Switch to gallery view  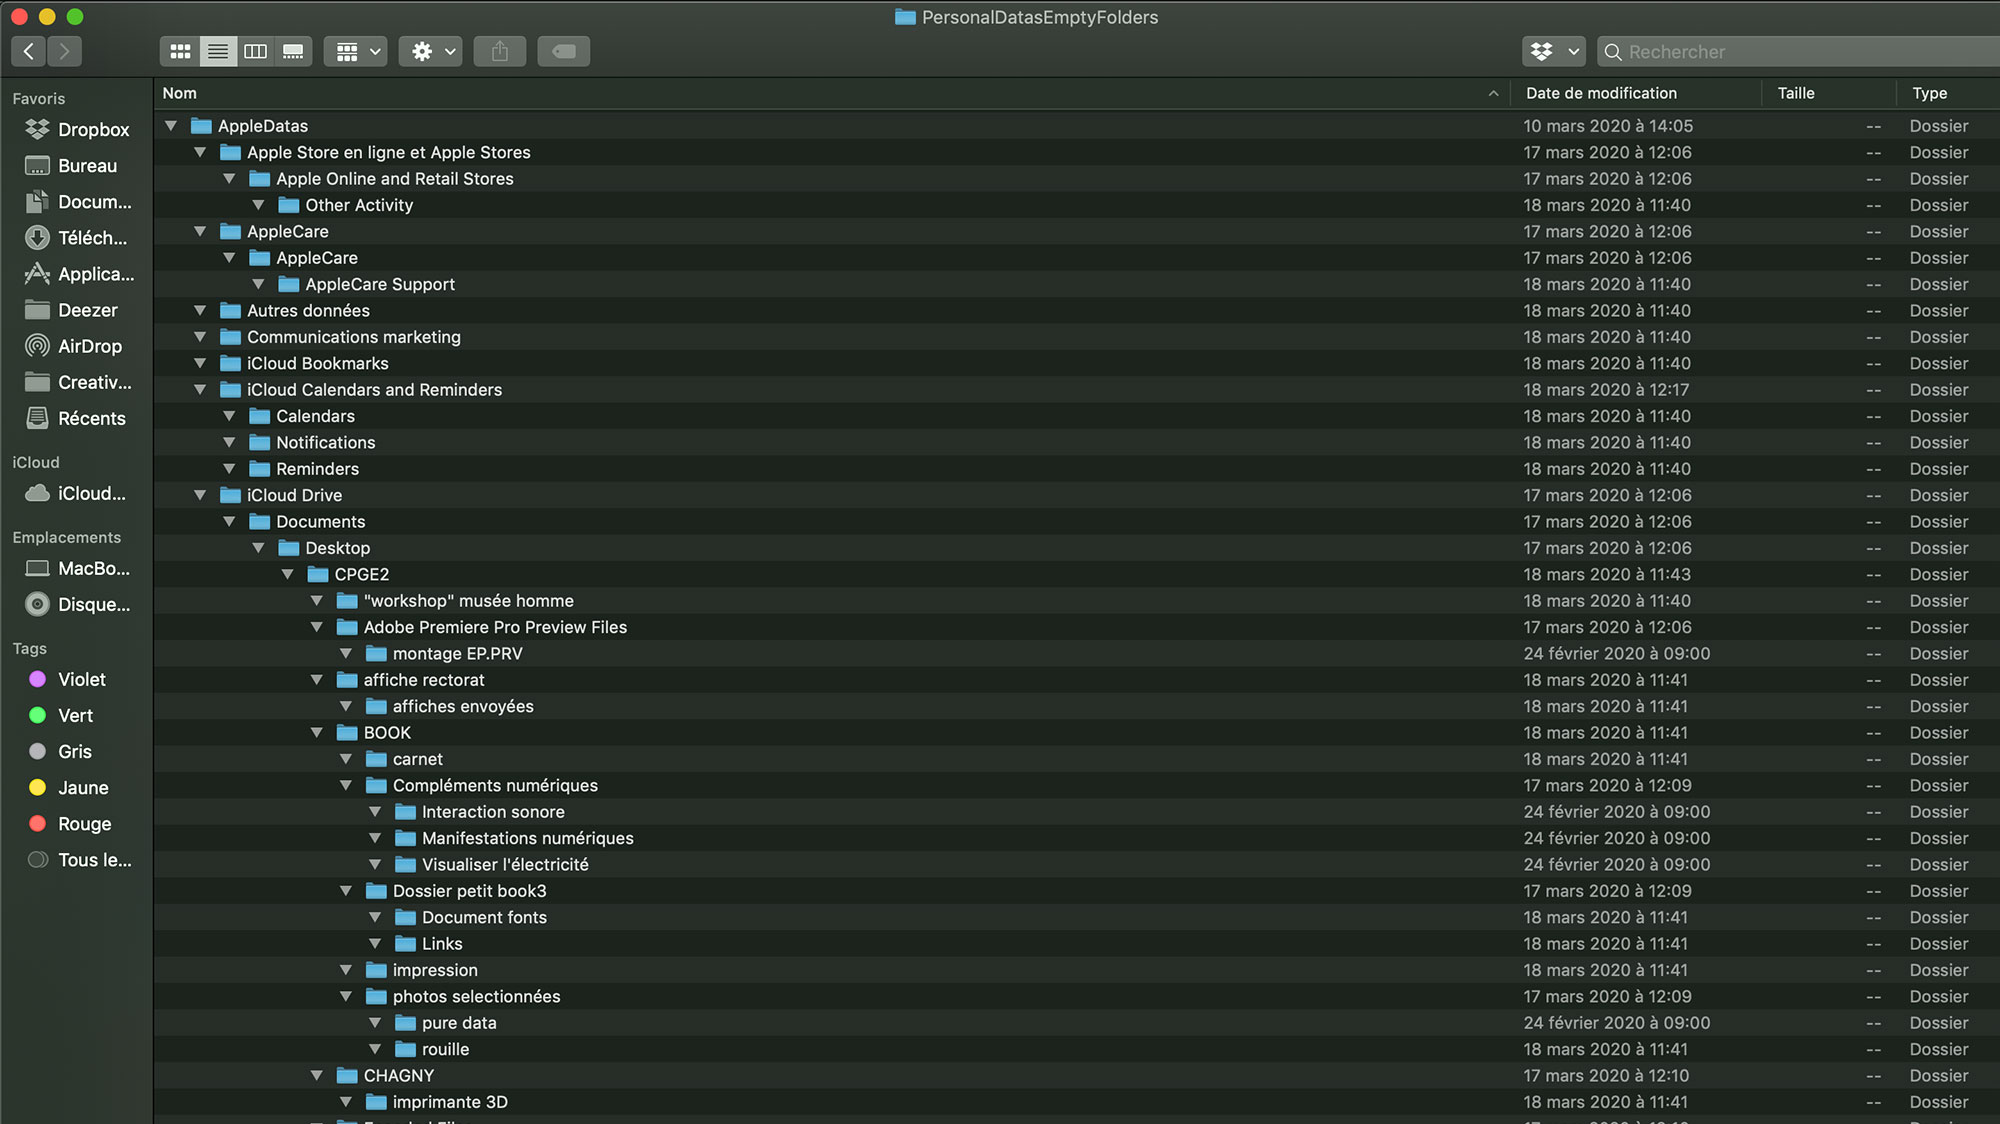[293, 51]
